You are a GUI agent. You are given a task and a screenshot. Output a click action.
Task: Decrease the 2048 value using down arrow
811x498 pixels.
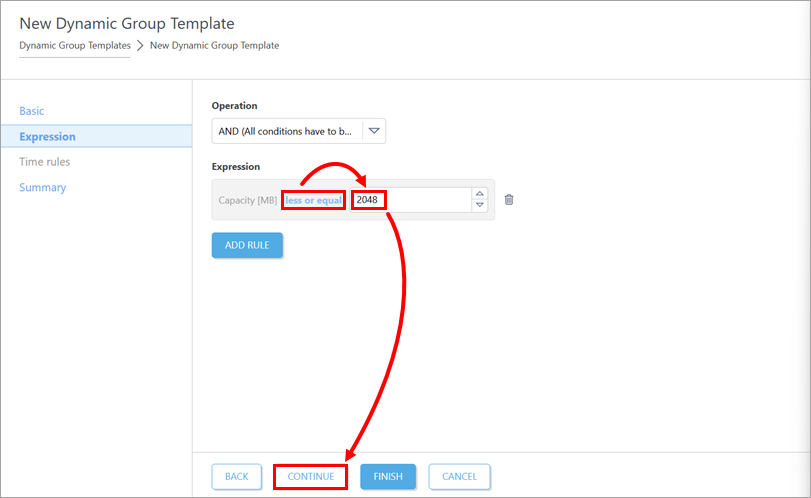point(480,206)
